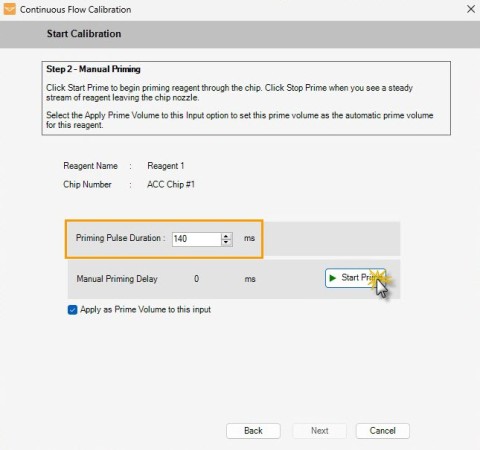Click the Manual Priming Delay label

[x=117, y=279]
